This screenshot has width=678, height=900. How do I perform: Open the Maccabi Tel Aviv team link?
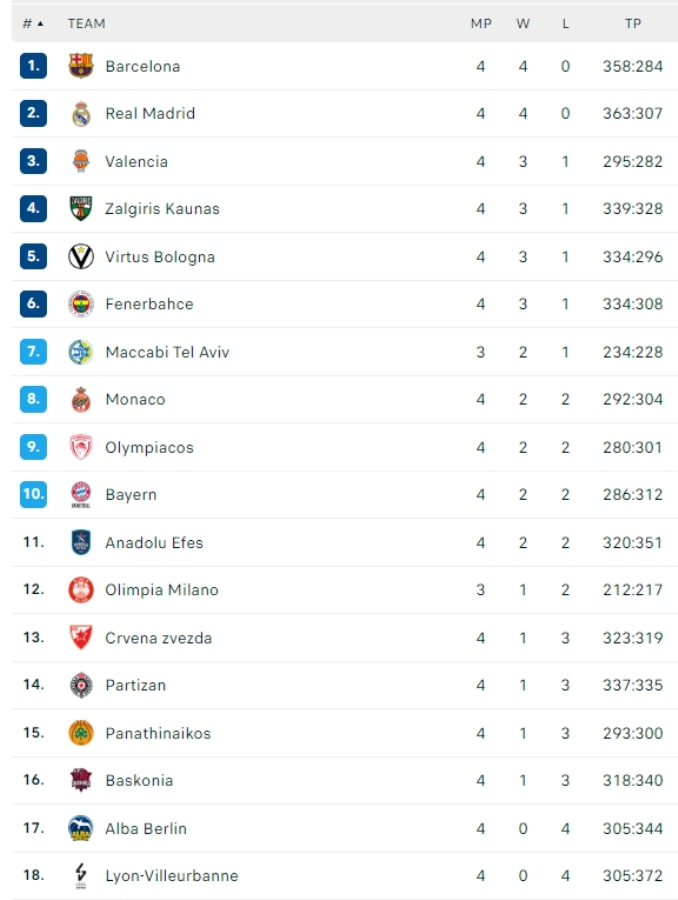click(167, 352)
